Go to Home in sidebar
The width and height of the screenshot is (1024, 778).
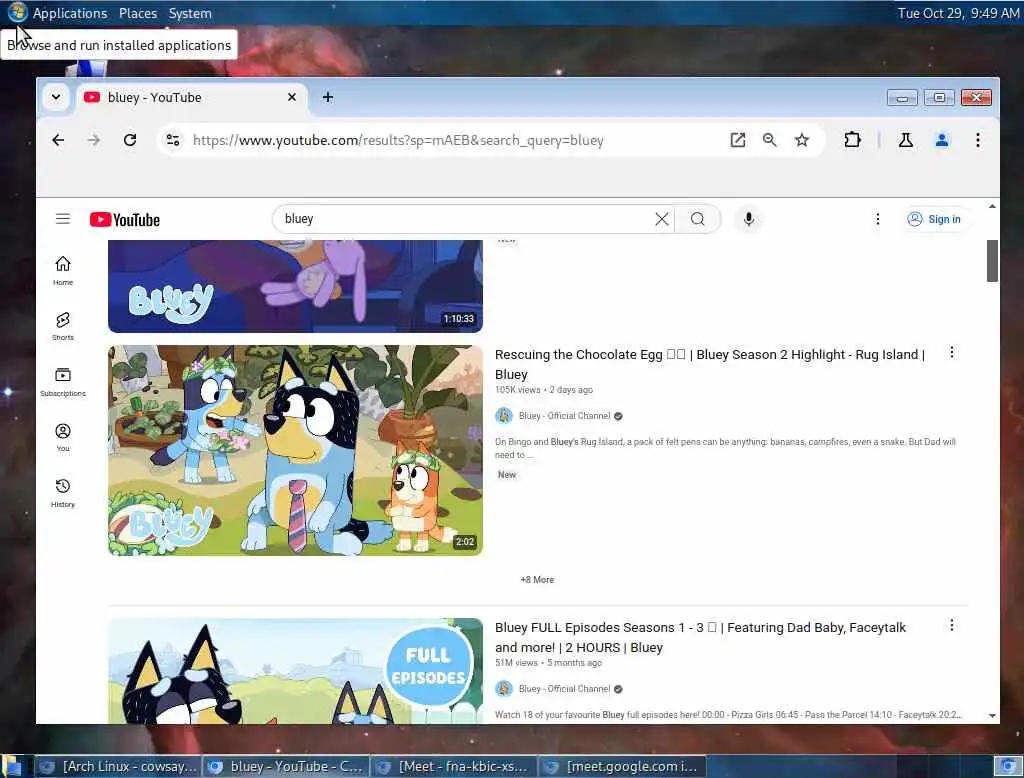click(x=63, y=270)
